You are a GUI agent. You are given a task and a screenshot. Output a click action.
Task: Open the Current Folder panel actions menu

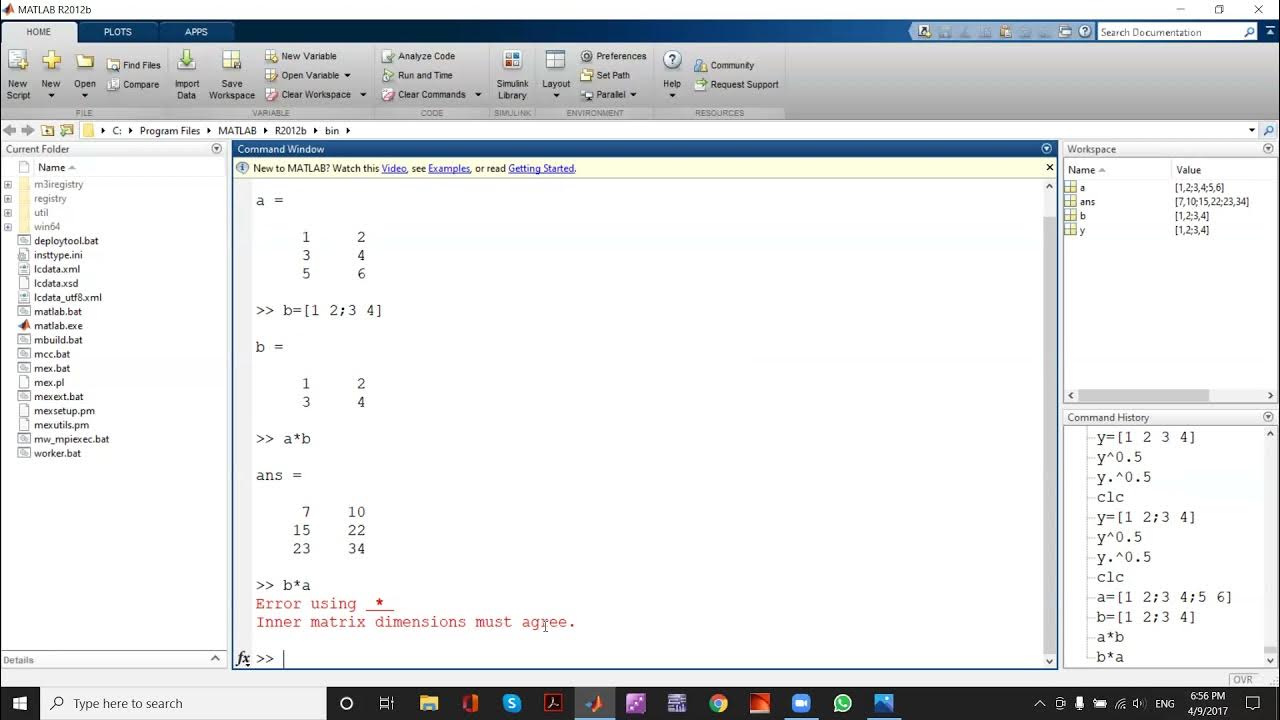click(x=217, y=149)
